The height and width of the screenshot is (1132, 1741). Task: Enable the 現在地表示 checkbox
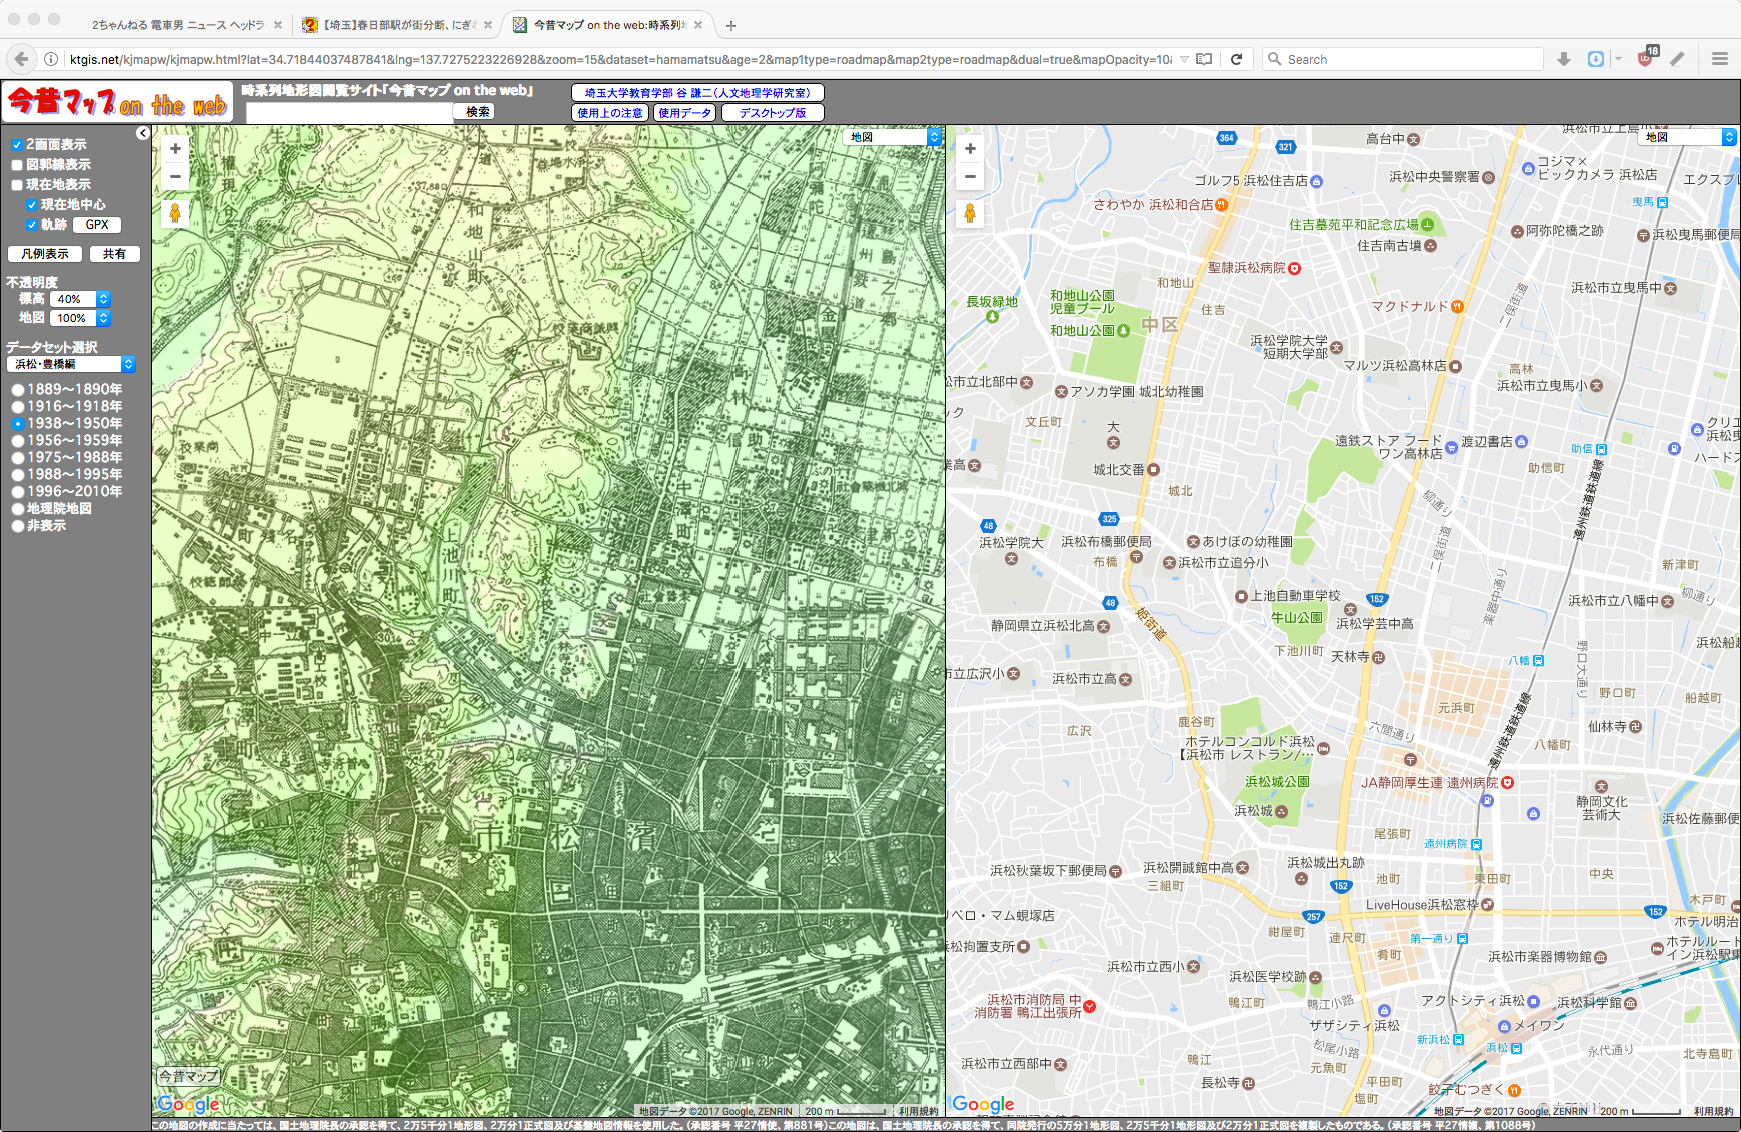[17, 185]
